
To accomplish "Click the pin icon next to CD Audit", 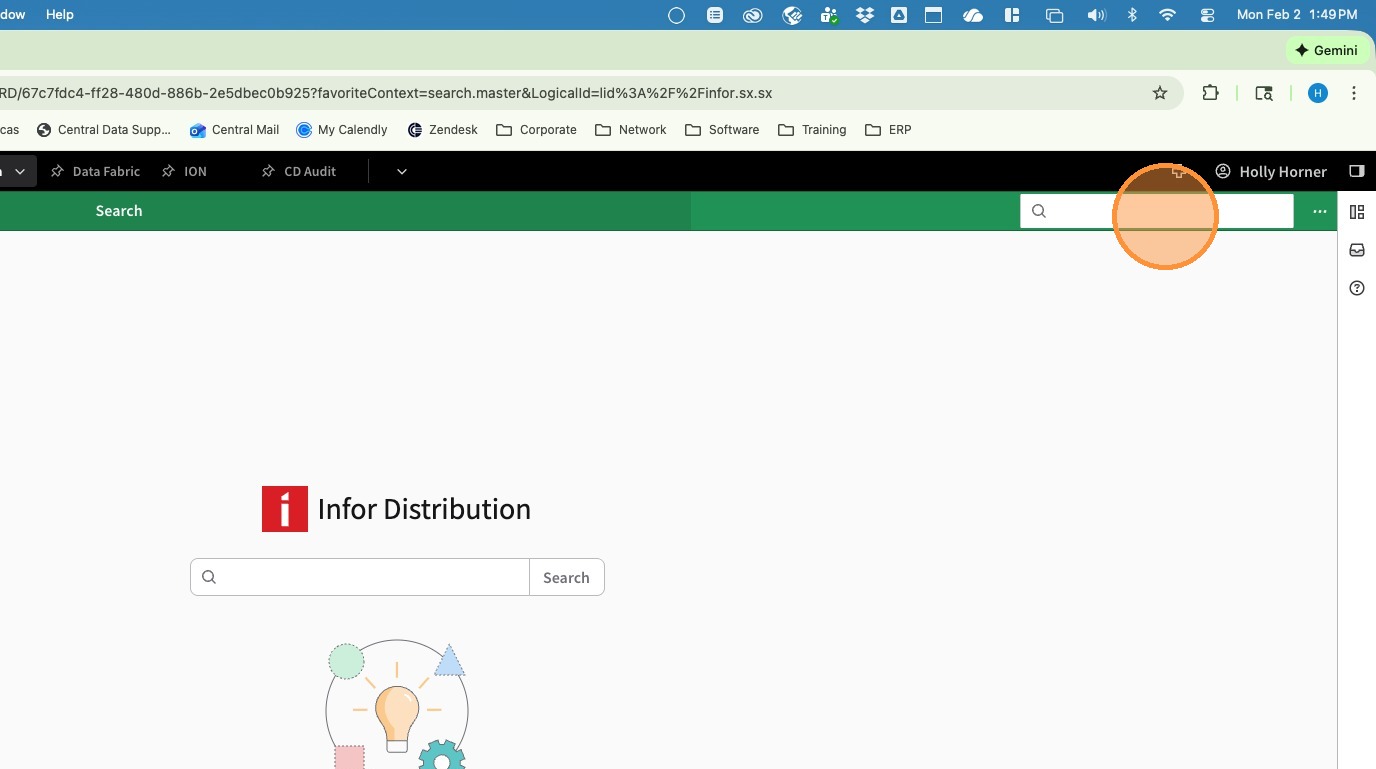I will click(x=268, y=171).
